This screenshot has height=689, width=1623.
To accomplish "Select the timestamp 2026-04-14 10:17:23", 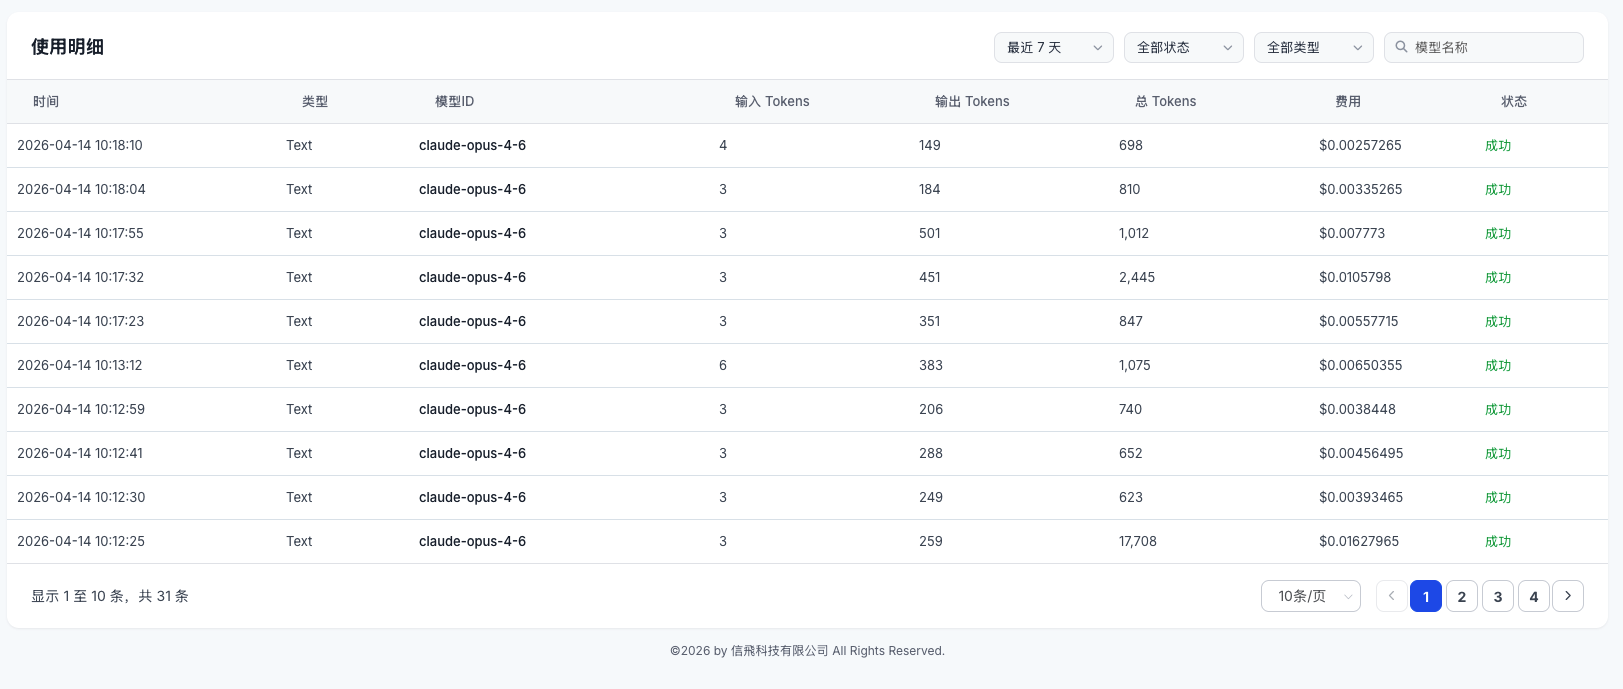I will coord(80,322).
